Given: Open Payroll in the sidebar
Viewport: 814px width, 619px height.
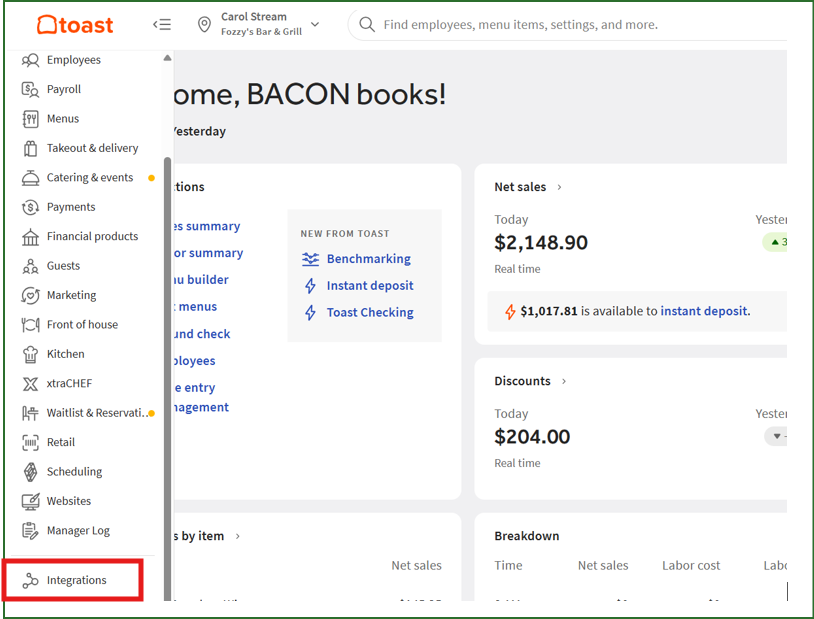Looking at the screenshot, I should (x=64, y=89).
